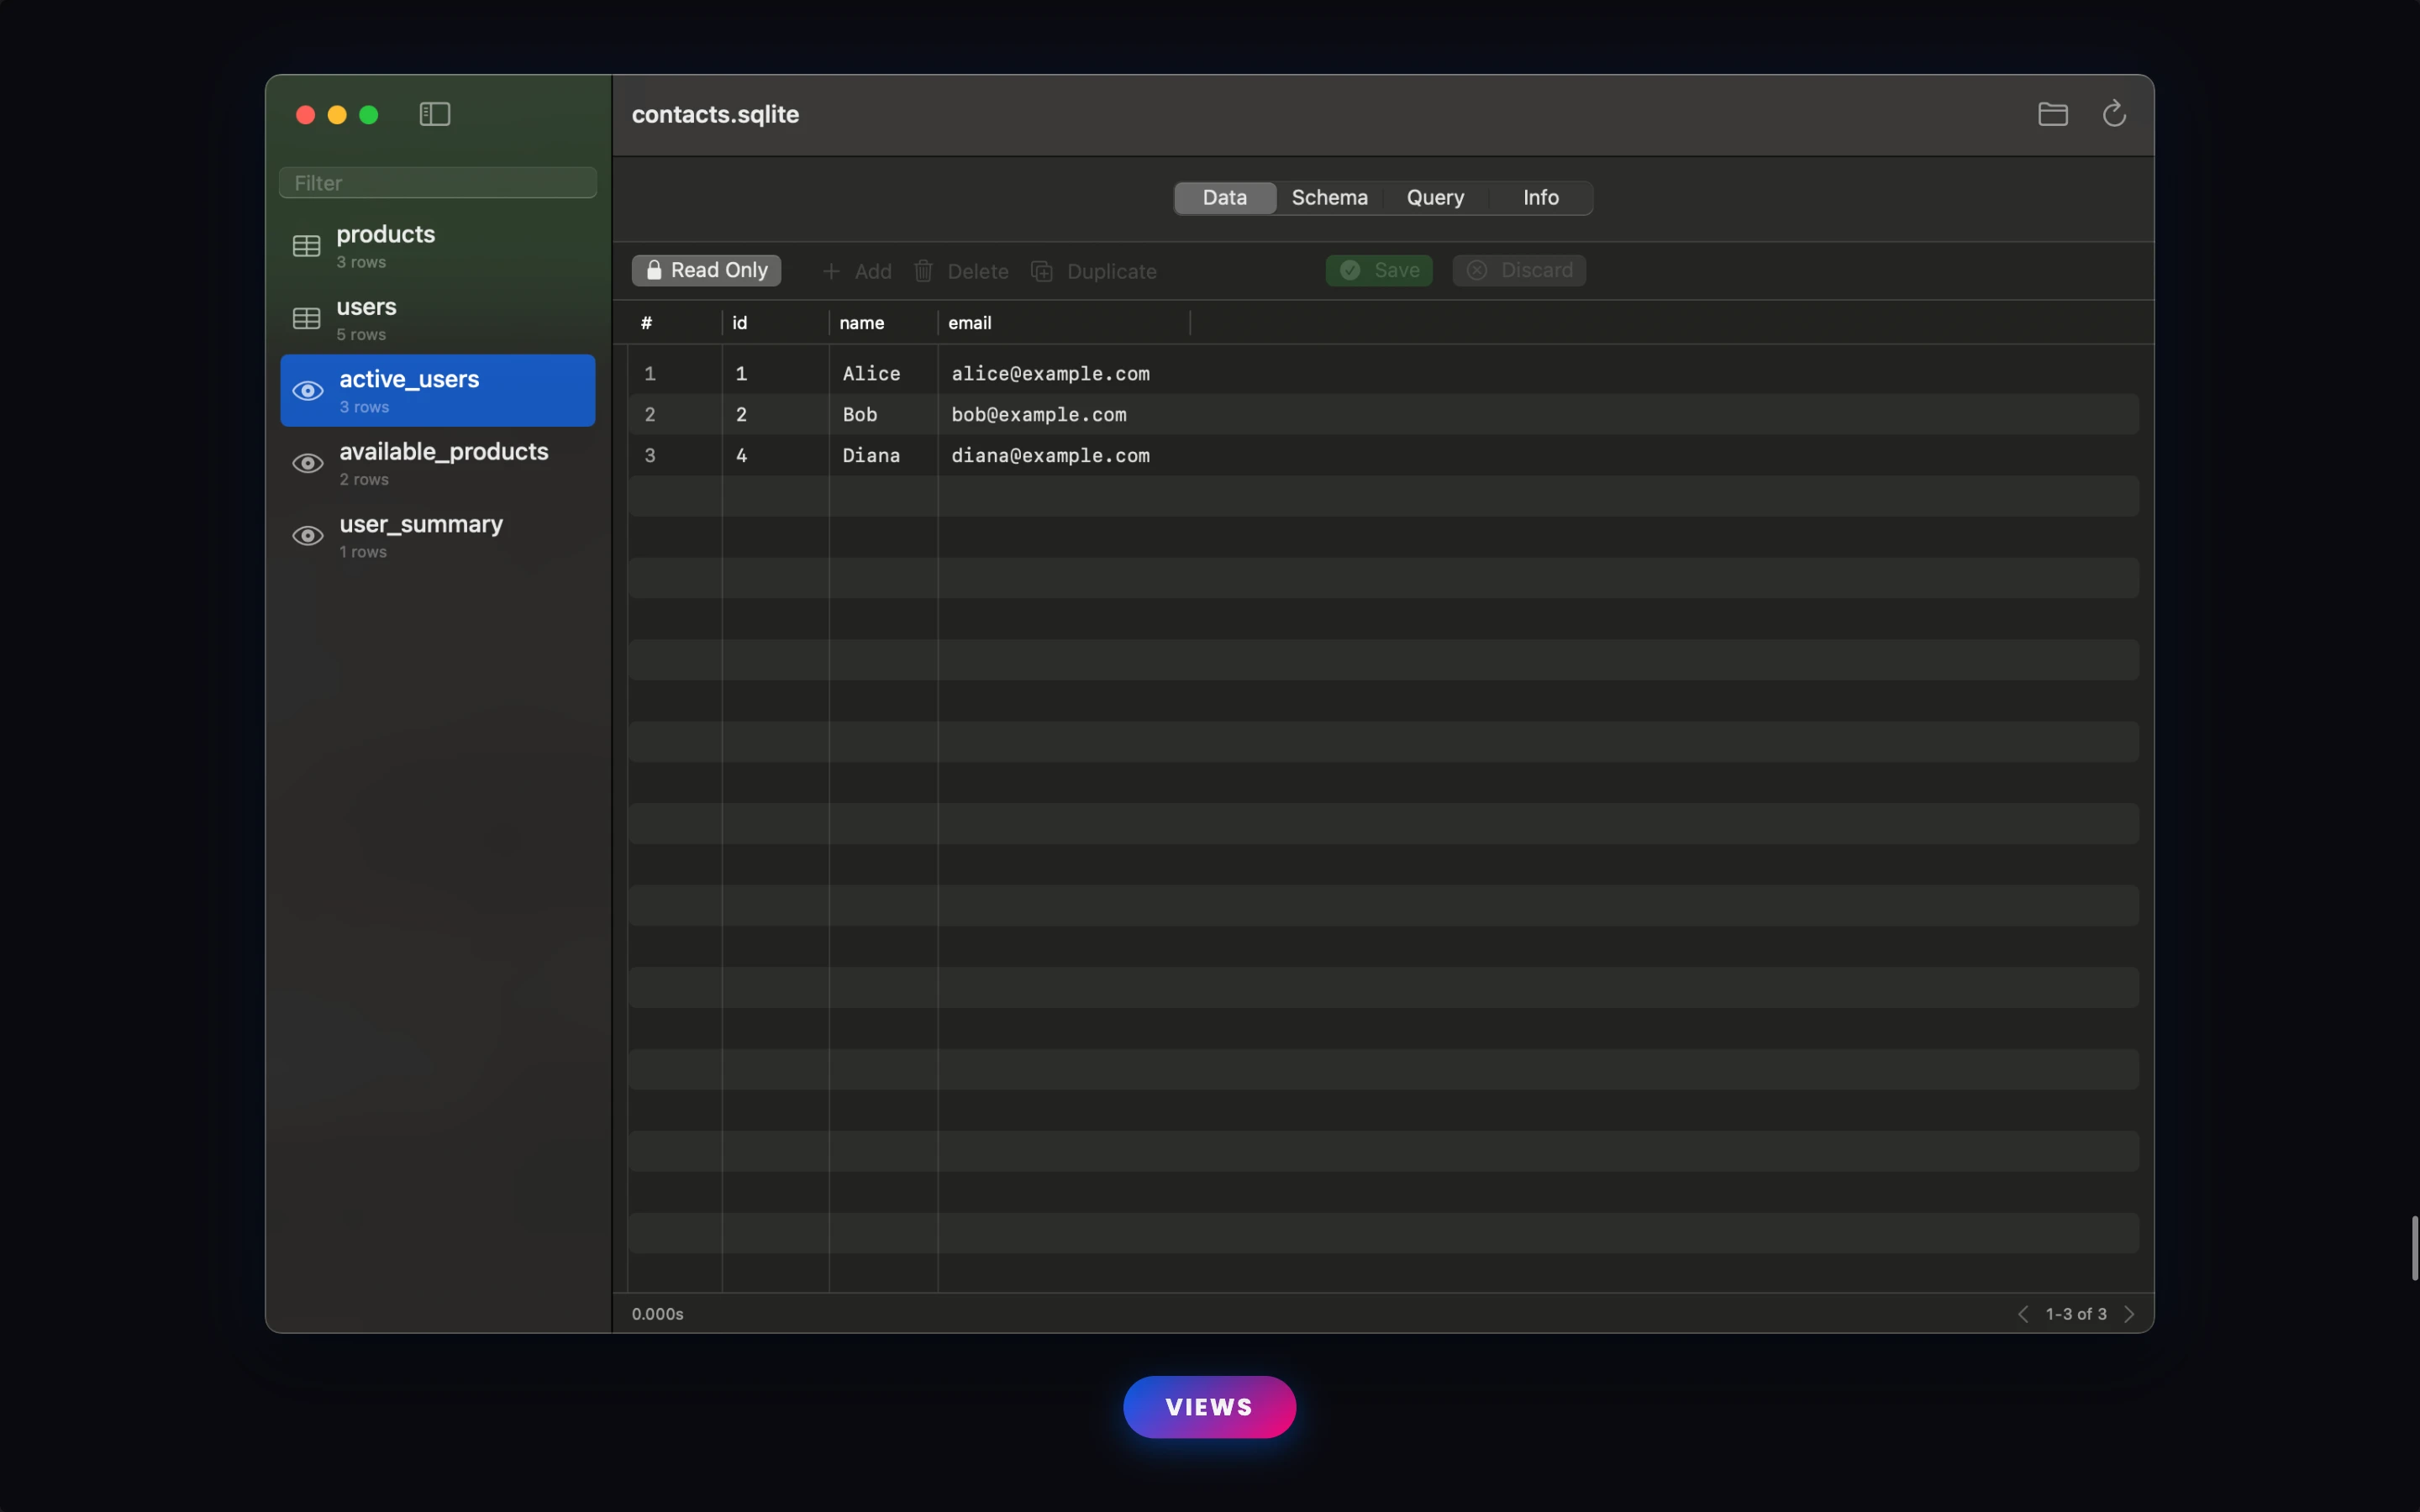
Task: Discard pending changes
Action: [1518, 270]
